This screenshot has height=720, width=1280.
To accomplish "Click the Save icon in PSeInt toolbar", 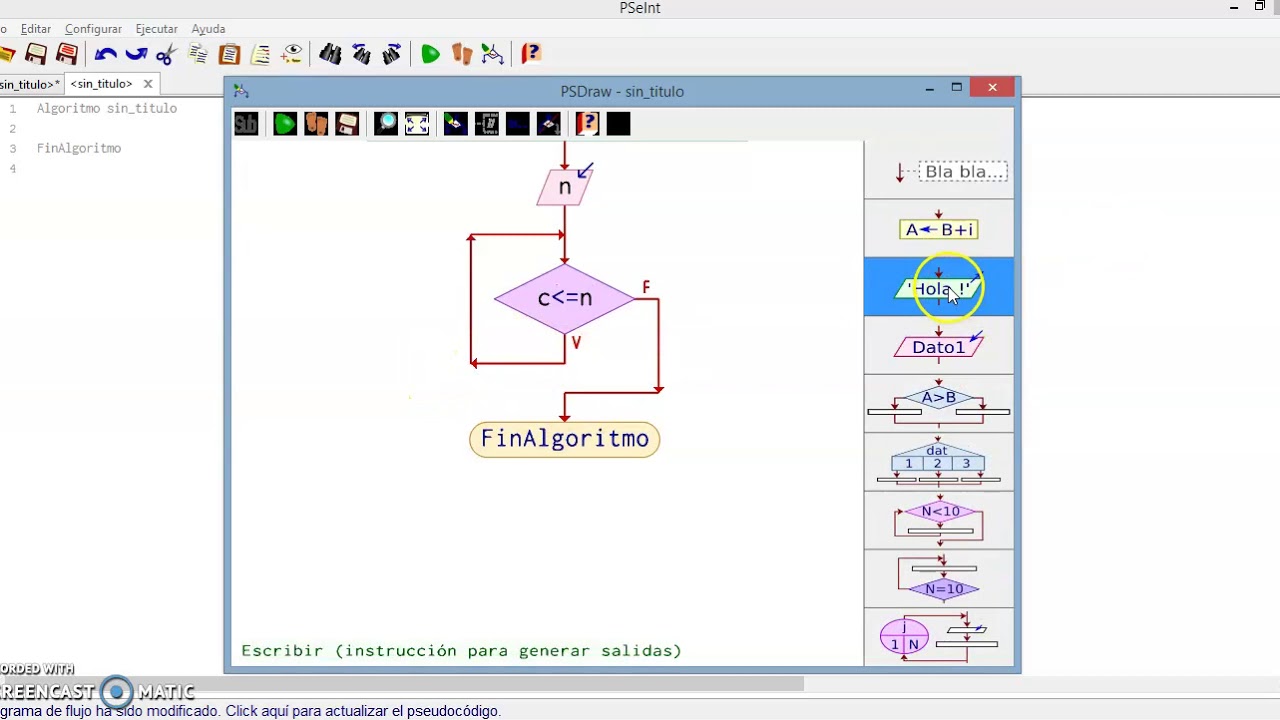I will tap(36, 54).
